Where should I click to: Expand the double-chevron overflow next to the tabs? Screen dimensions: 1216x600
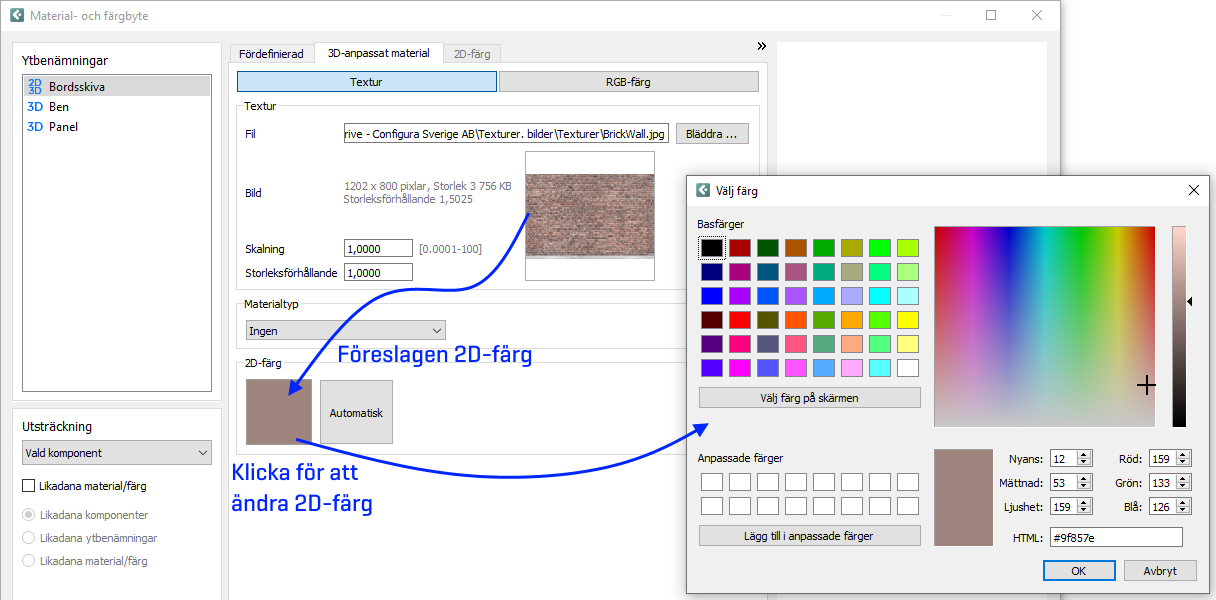[761, 46]
